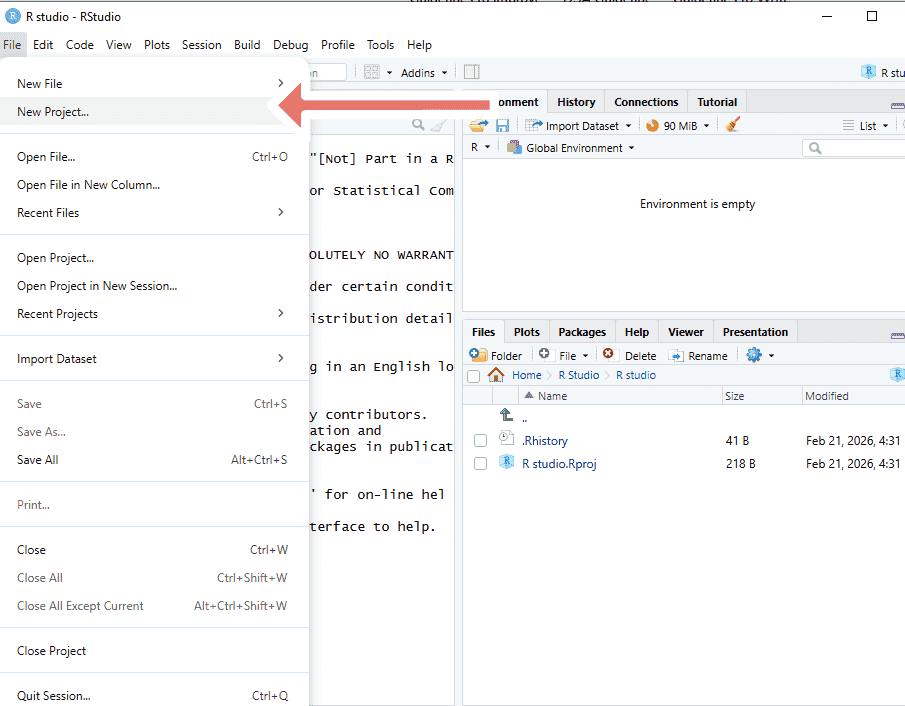Tick the checkbox beside .Rhistory

coord(480,440)
